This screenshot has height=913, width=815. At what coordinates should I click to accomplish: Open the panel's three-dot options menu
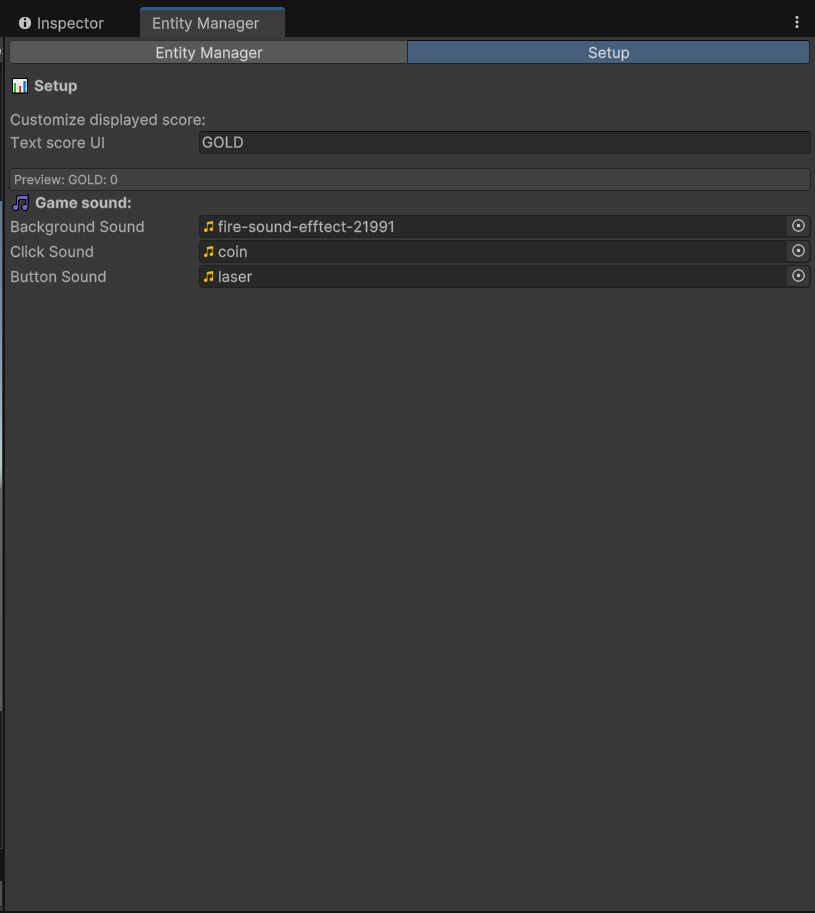(x=797, y=22)
